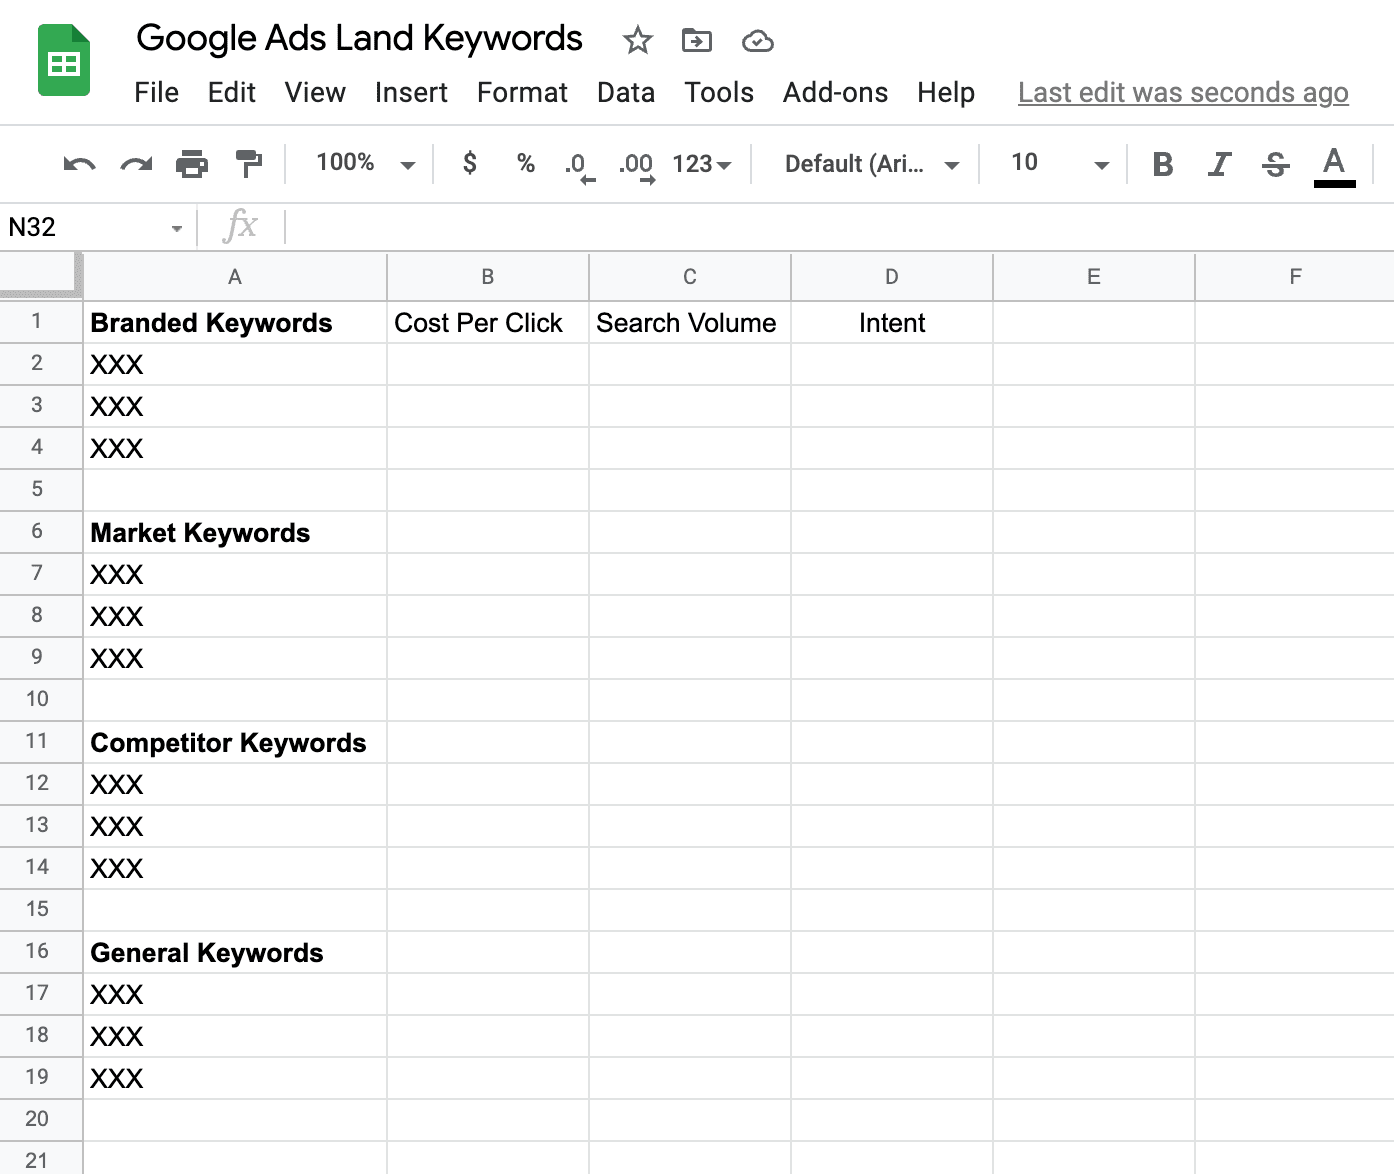Apply currency format with dollar button

(x=469, y=163)
